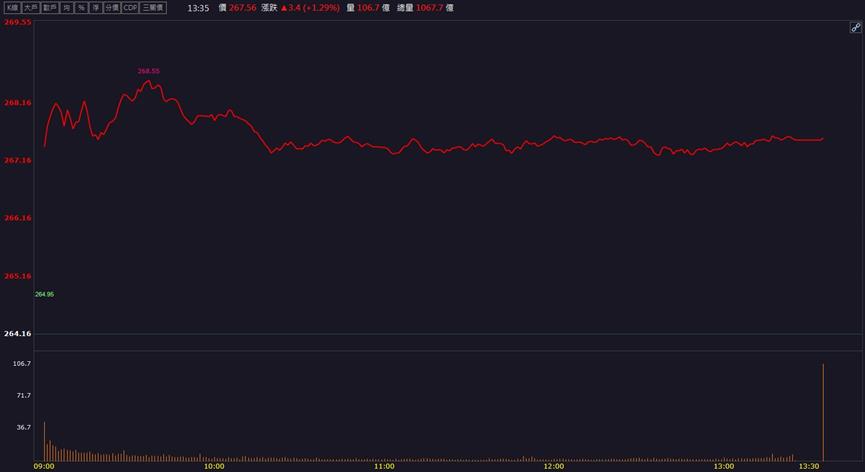This screenshot has height=472, width=865.
Task: Toggle the CDP indicator button
Action: point(130,8)
